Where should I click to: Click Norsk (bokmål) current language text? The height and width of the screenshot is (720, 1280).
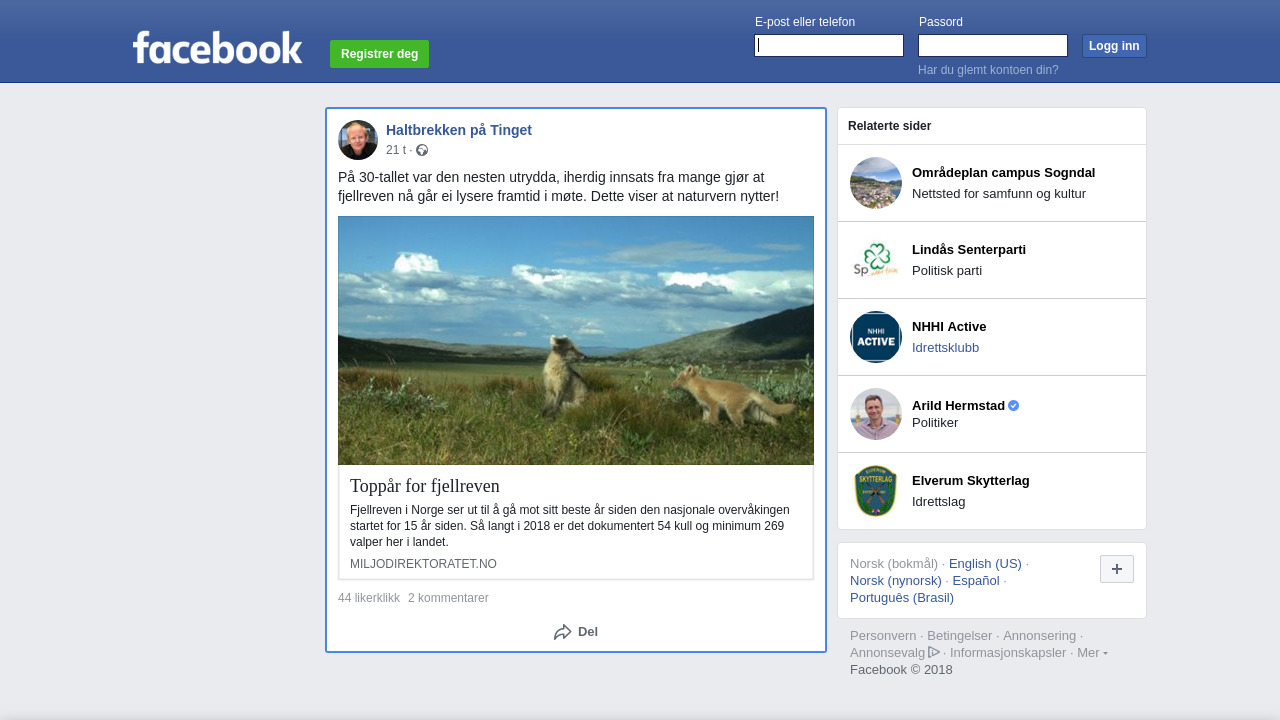click(x=894, y=563)
